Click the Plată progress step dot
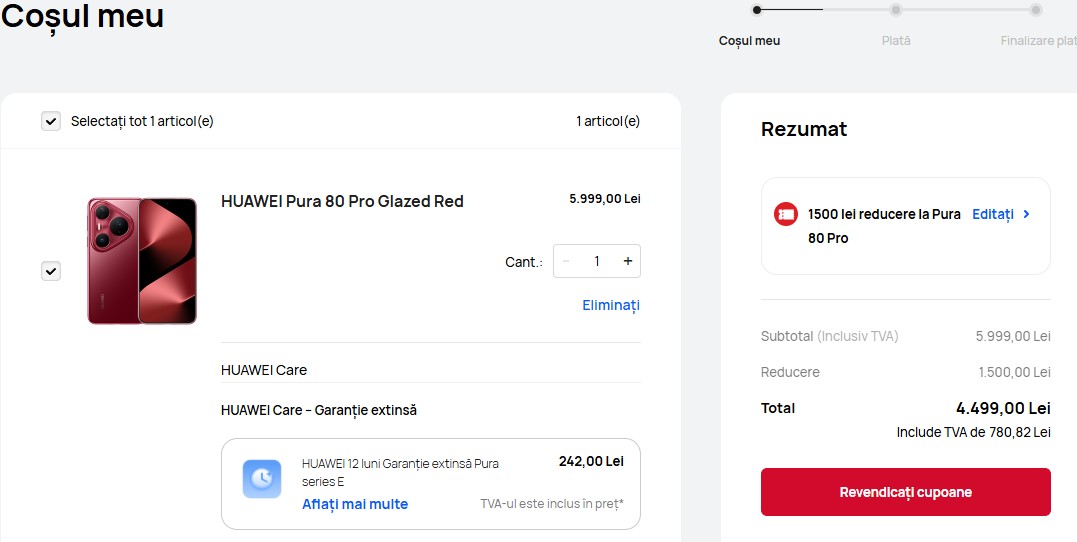1077x542 pixels. (x=896, y=10)
